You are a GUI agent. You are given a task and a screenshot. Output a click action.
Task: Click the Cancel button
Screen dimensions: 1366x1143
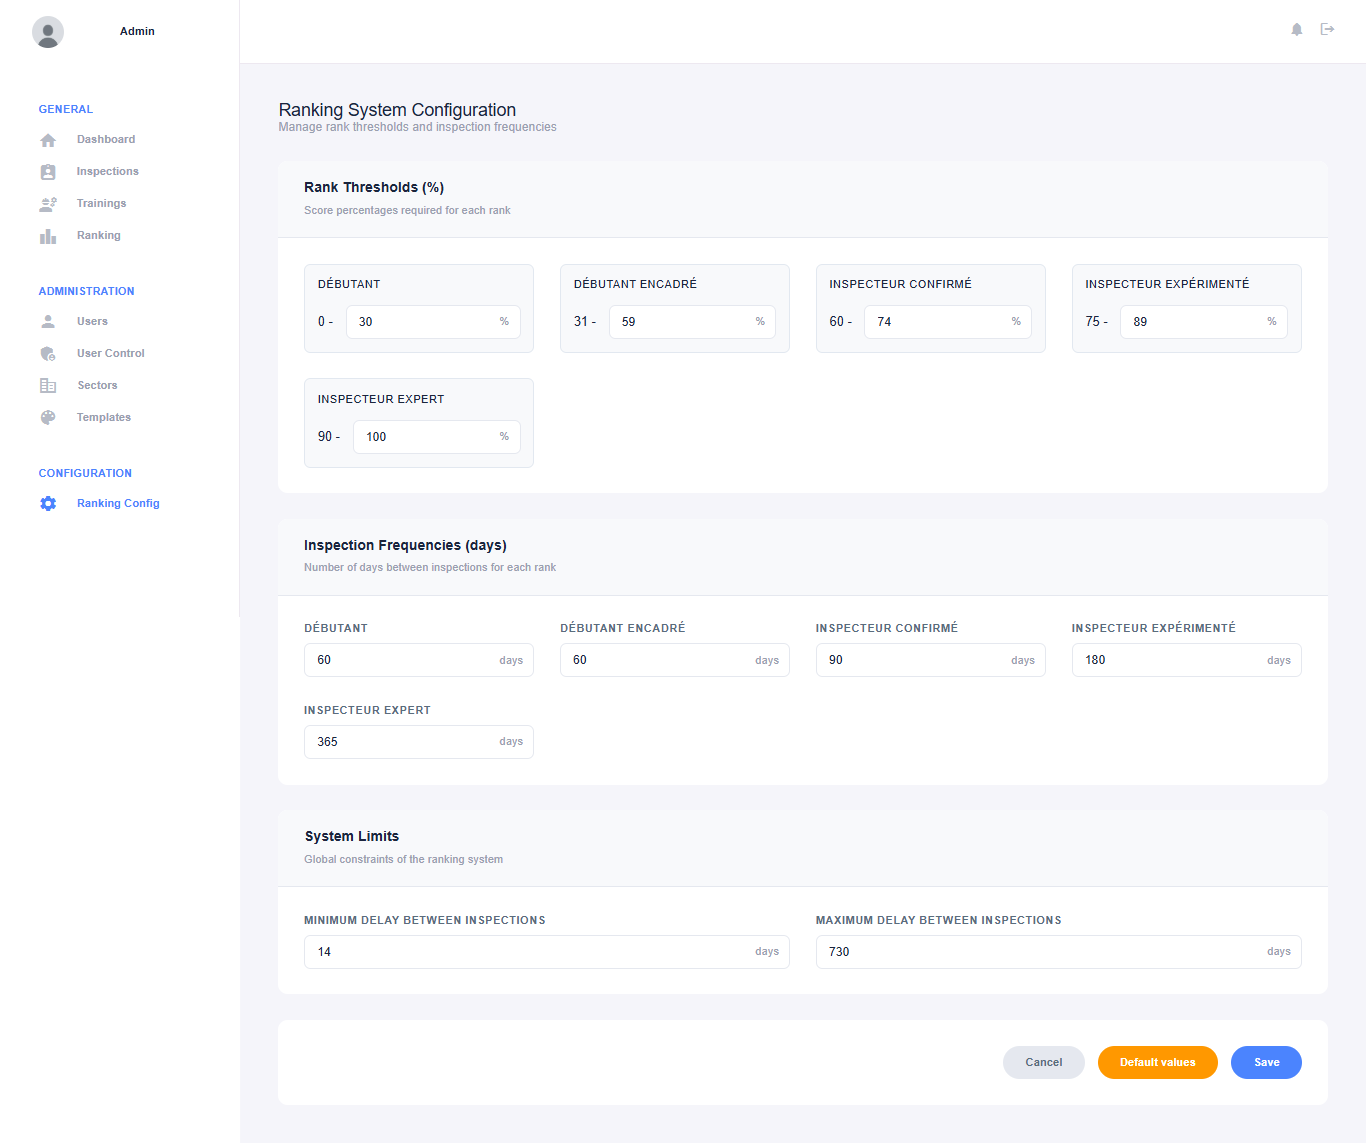pyautogui.click(x=1043, y=1062)
